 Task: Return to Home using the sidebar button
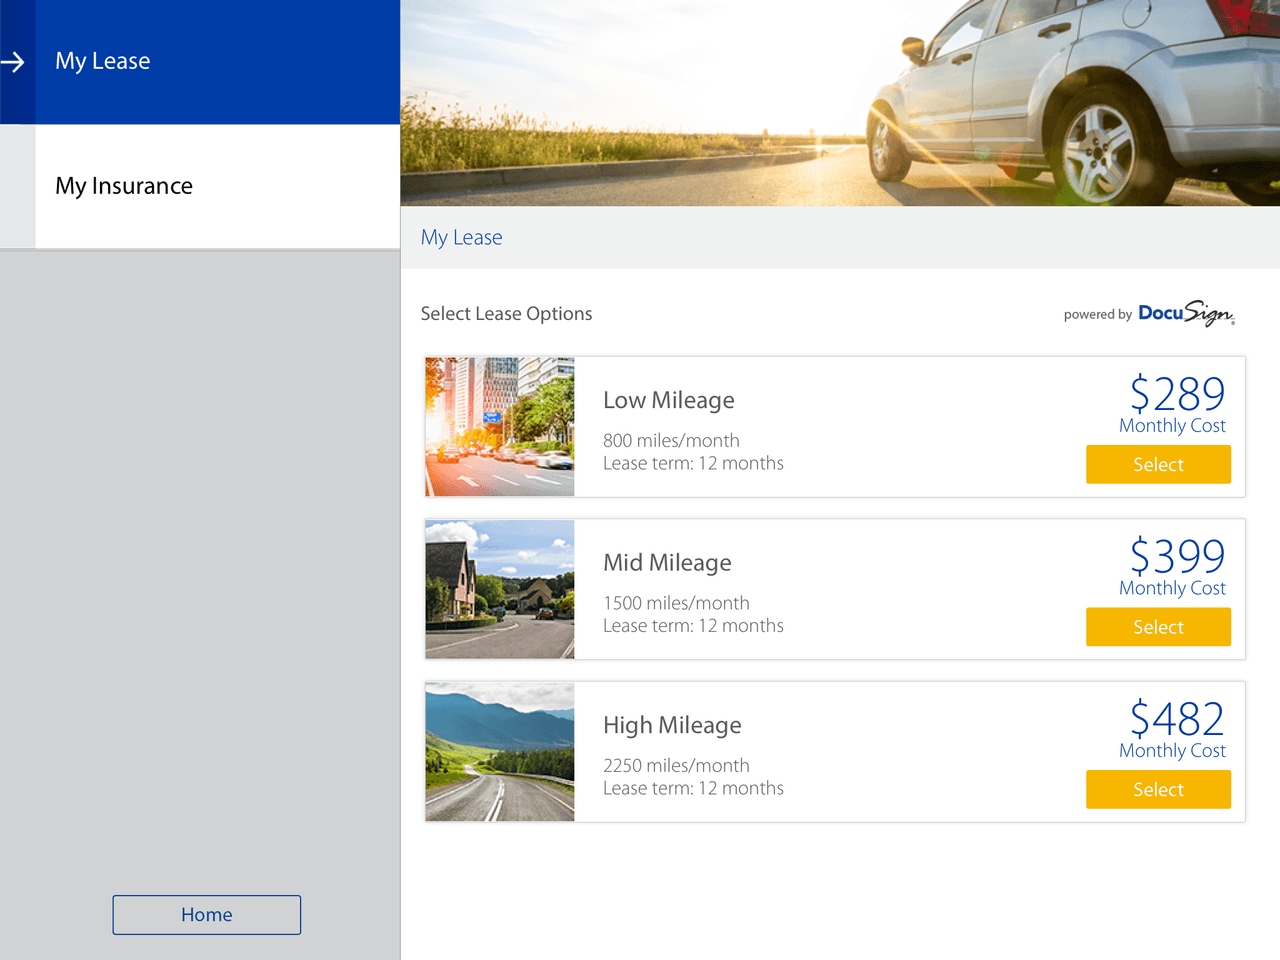click(x=206, y=914)
